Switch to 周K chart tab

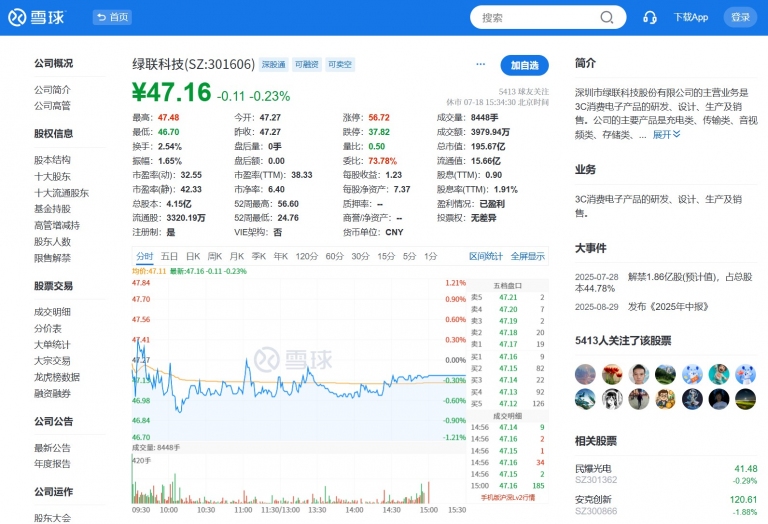pos(215,256)
